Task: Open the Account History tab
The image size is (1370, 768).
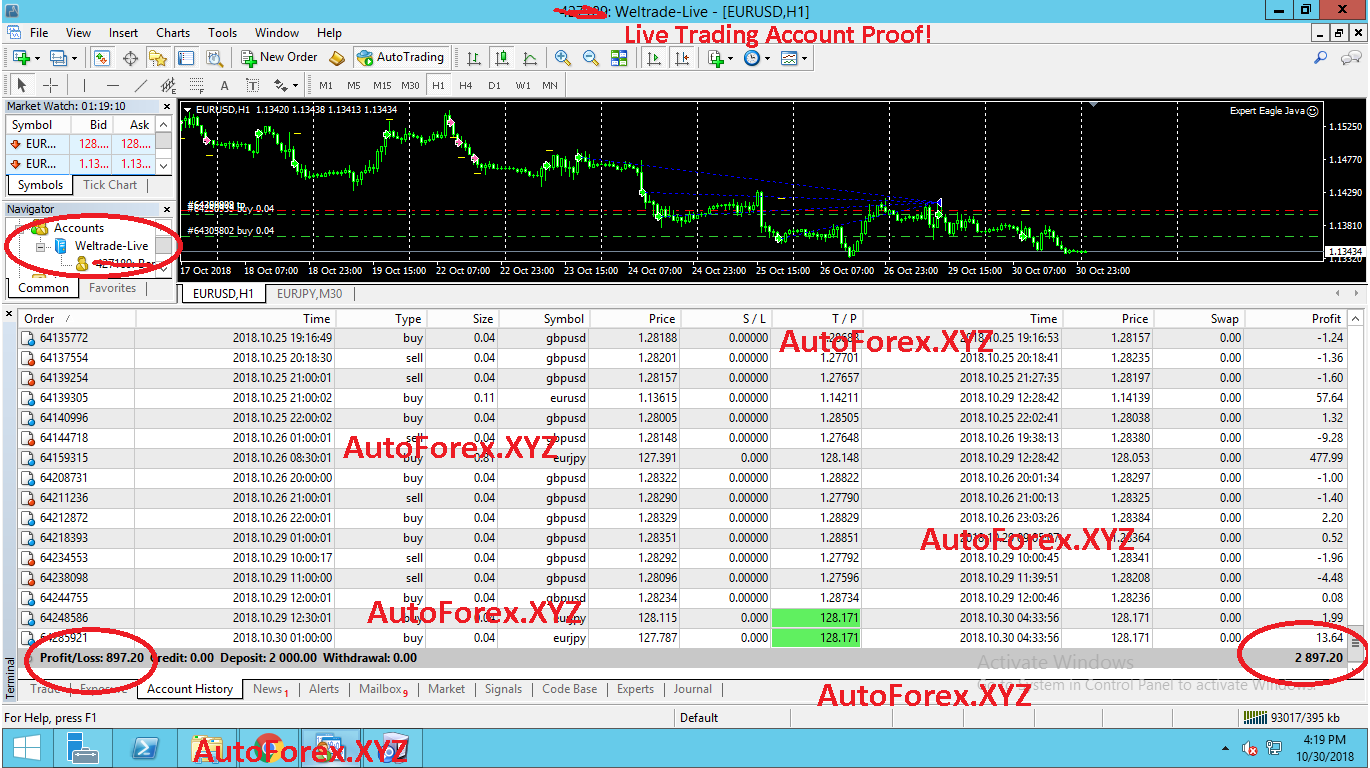Action: [189, 689]
